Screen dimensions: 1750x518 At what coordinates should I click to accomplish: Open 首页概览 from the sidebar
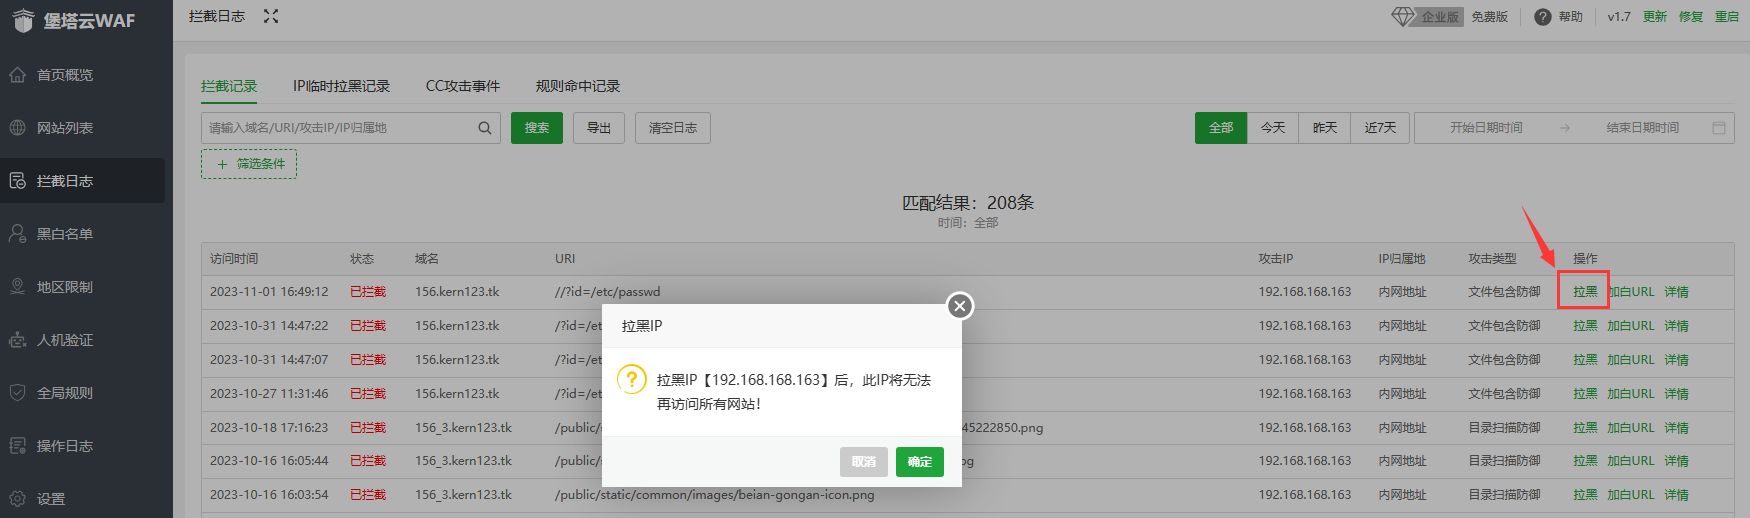click(x=65, y=75)
